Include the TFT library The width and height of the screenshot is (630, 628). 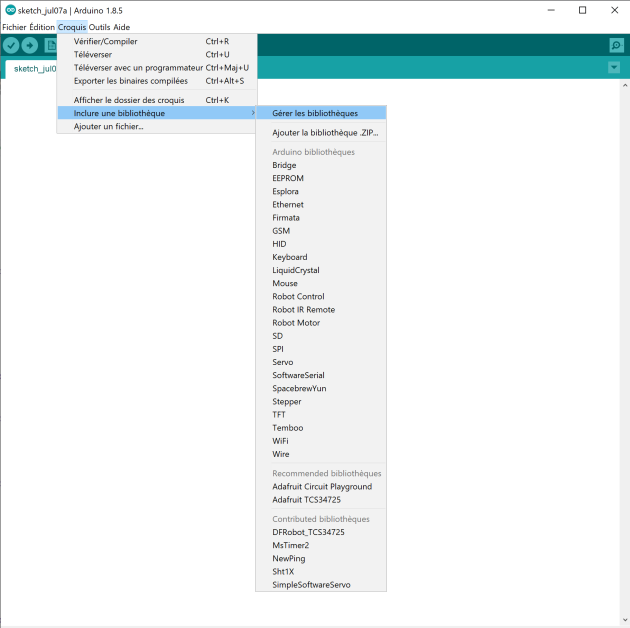321,414
